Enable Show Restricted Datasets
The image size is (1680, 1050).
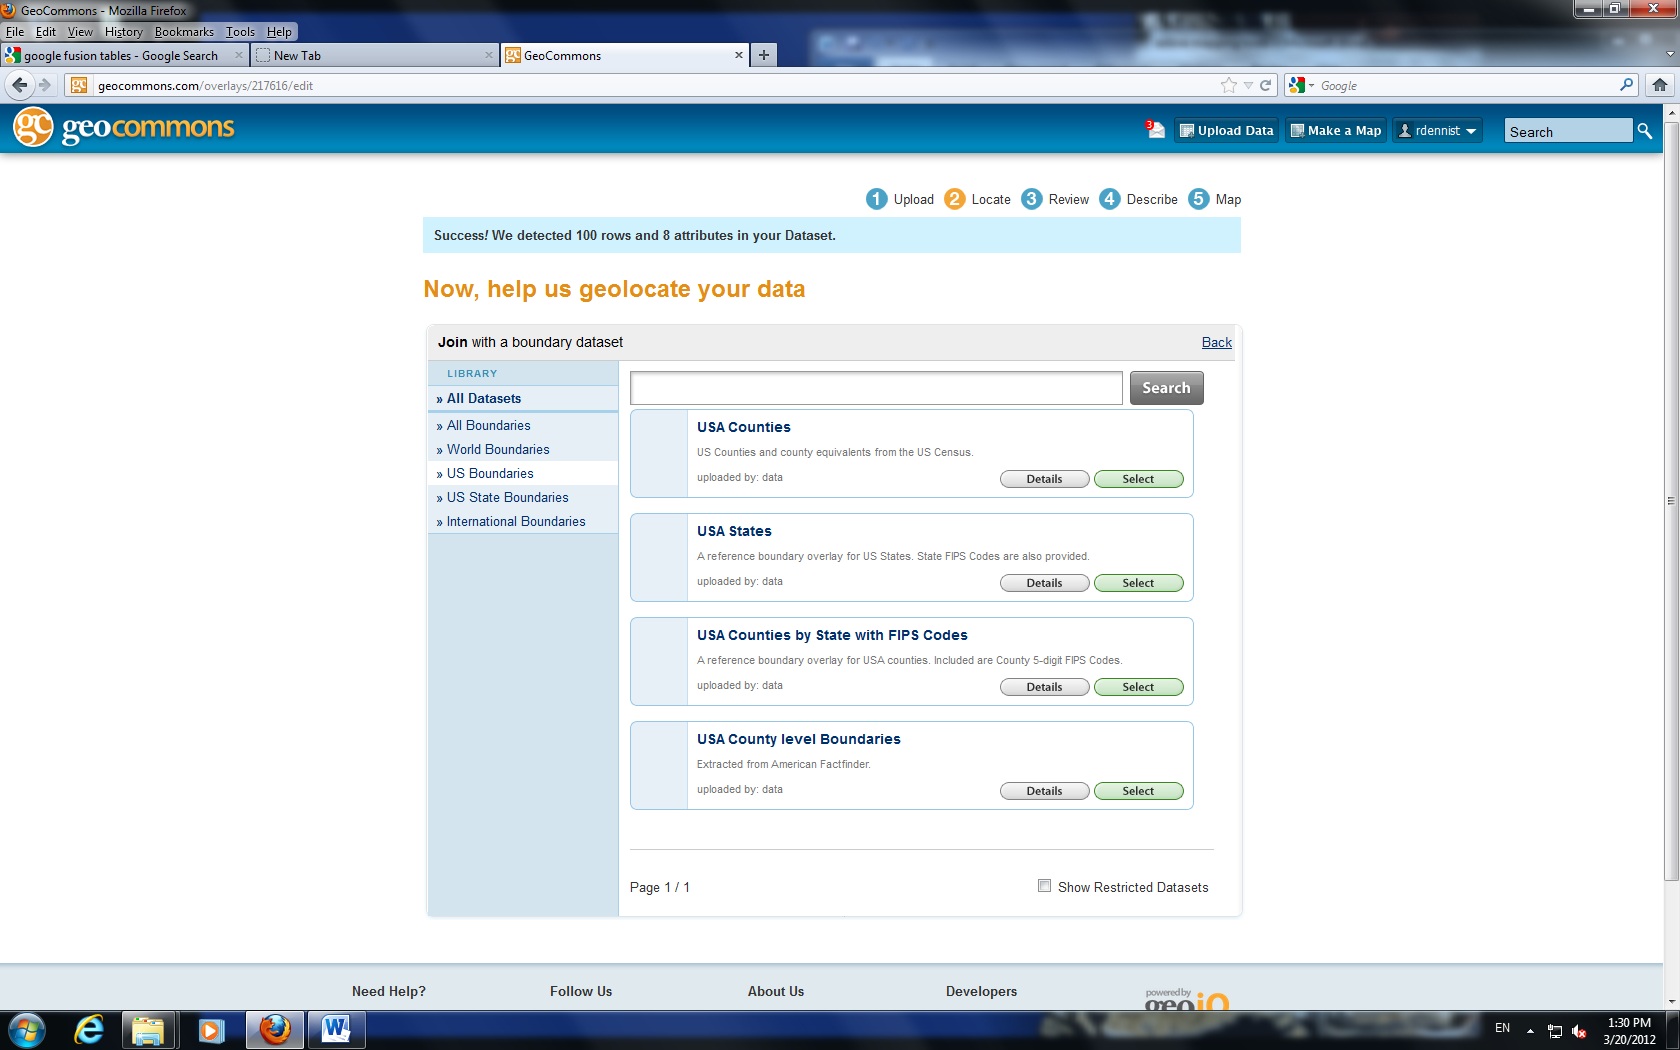[1044, 885]
